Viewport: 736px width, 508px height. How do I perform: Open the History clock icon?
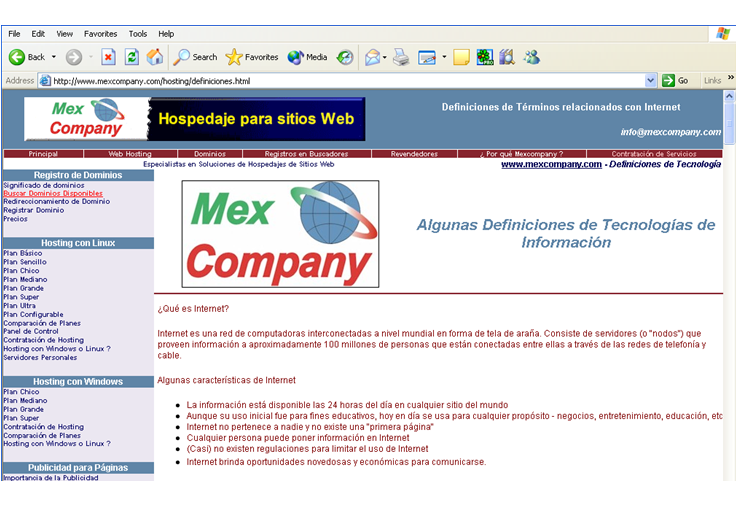pyautogui.click(x=345, y=57)
